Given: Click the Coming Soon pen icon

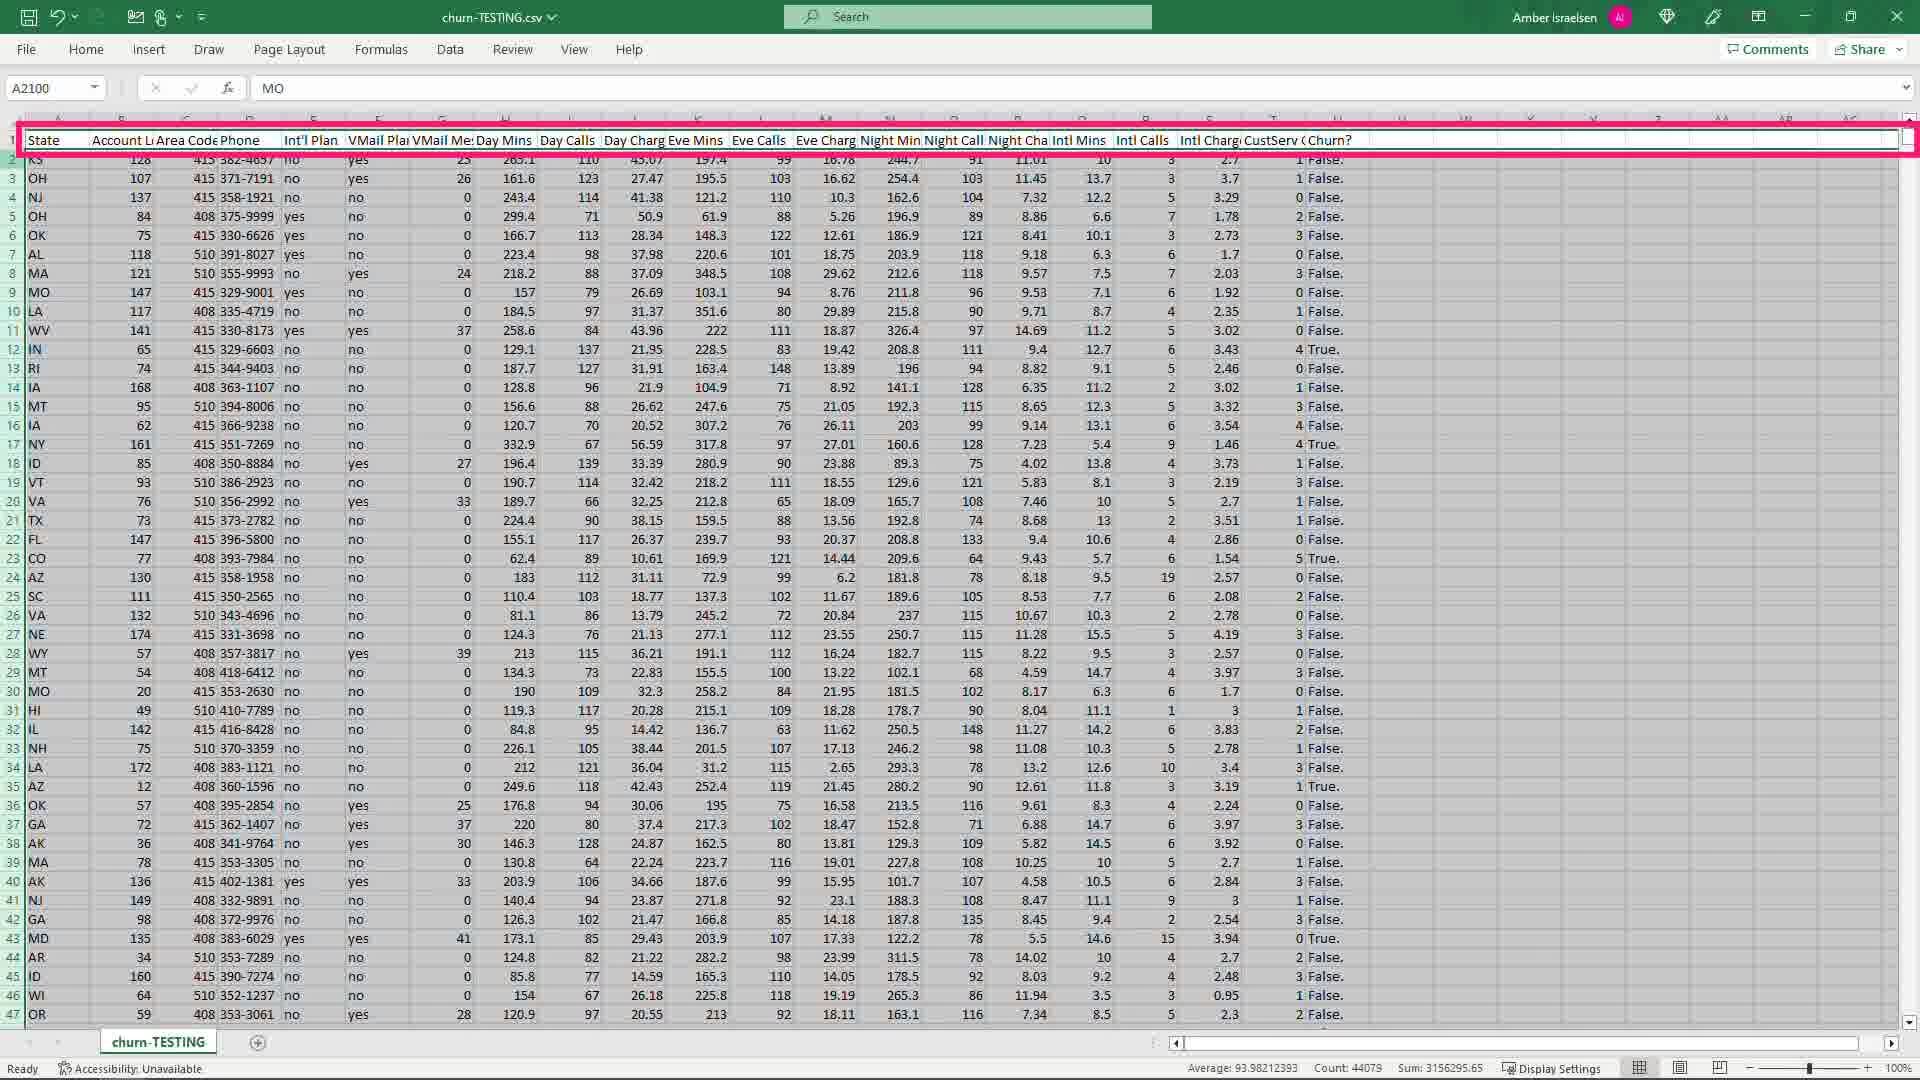Looking at the screenshot, I should coord(1713,17).
